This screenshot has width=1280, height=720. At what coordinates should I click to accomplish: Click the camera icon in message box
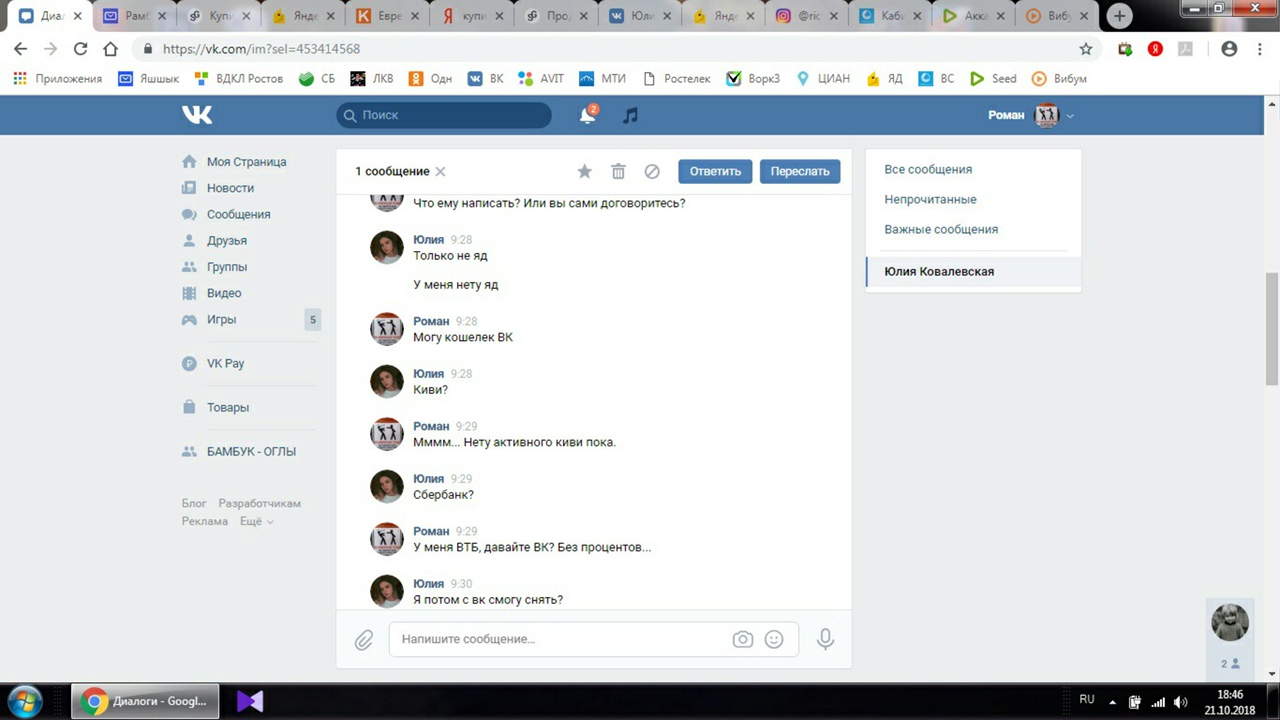742,639
